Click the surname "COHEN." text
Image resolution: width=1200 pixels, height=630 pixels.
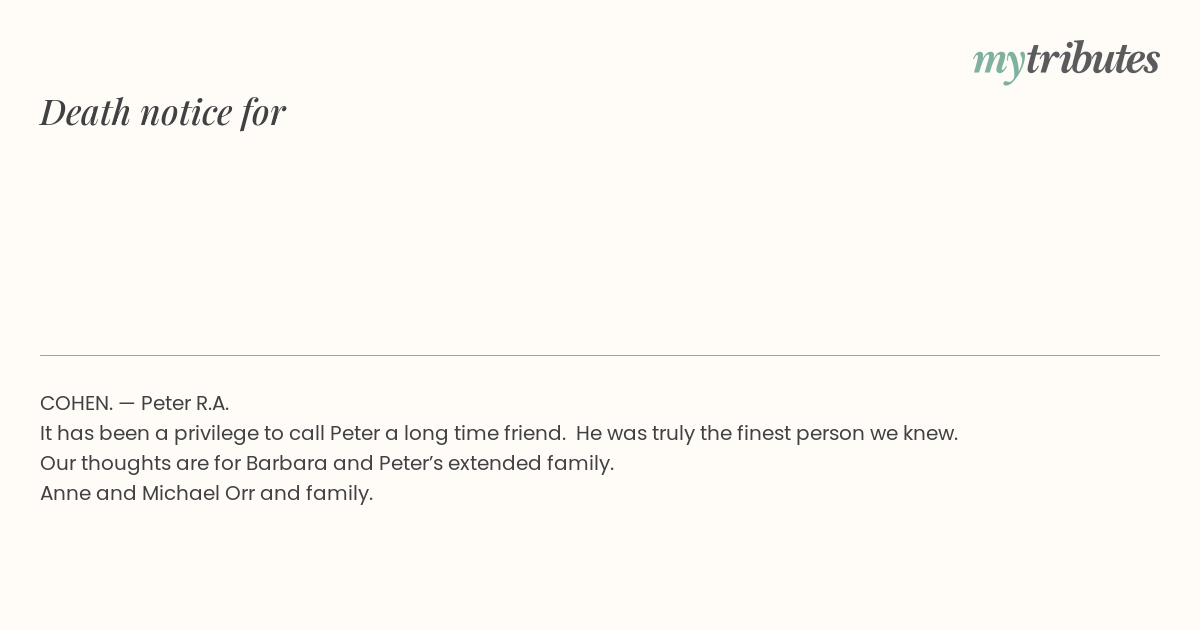(76, 403)
